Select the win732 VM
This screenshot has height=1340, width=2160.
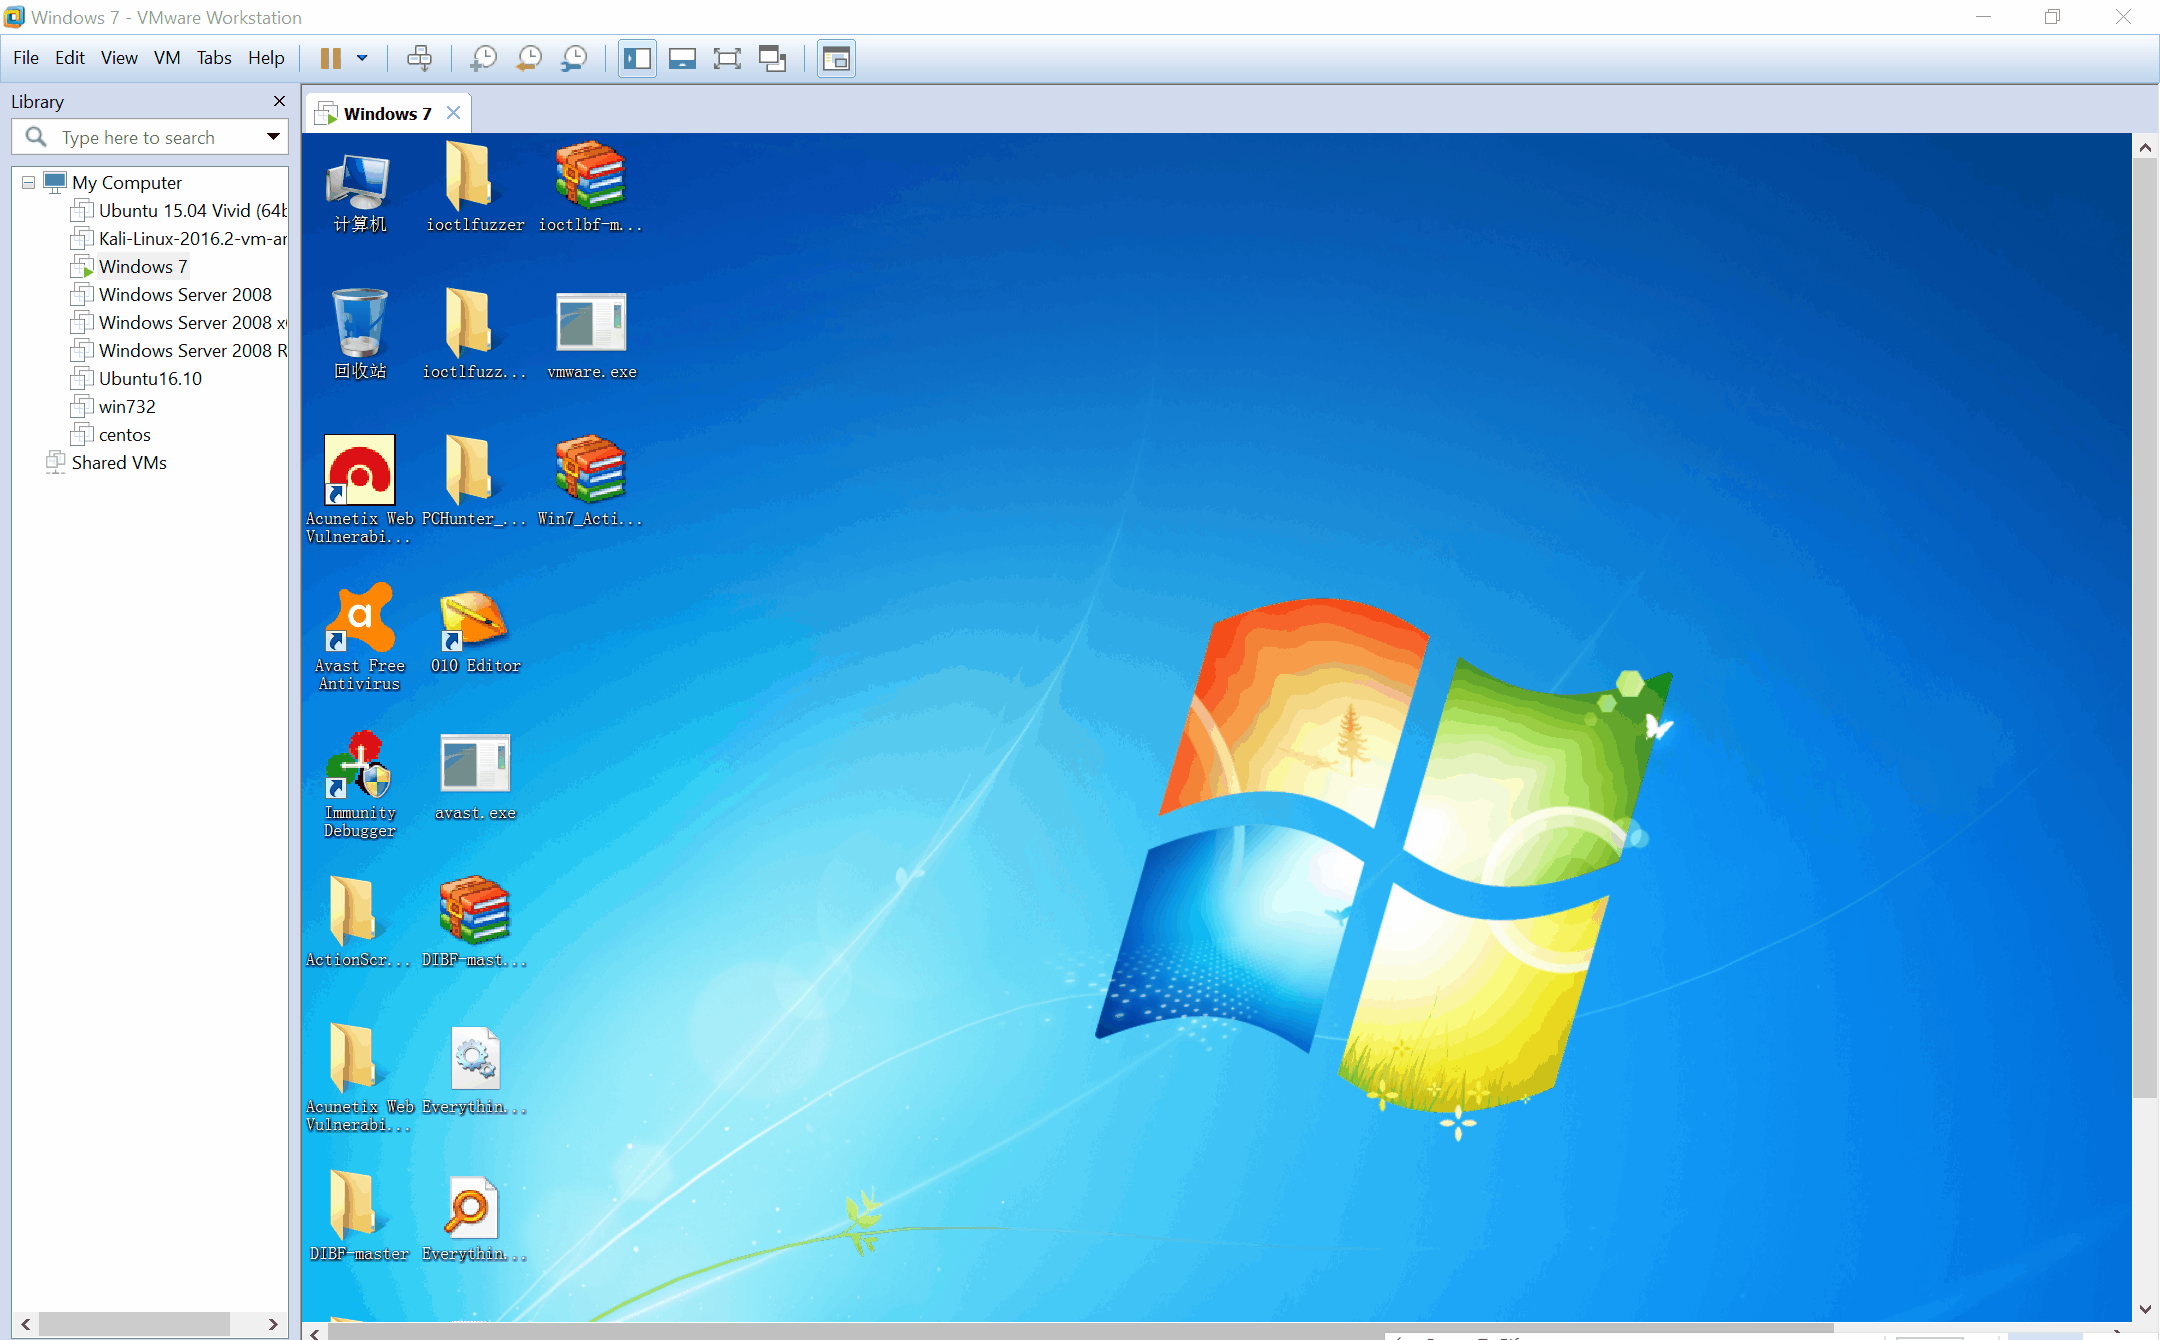tap(127, 407)
